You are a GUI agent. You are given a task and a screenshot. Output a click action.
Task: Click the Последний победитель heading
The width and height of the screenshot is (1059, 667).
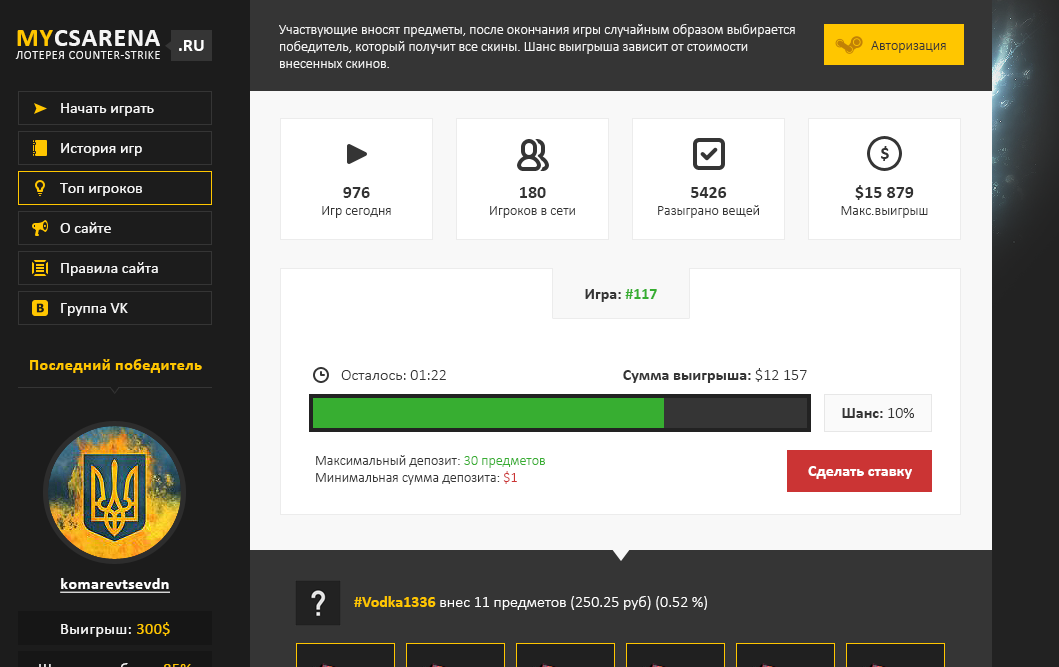coord(115,365)
